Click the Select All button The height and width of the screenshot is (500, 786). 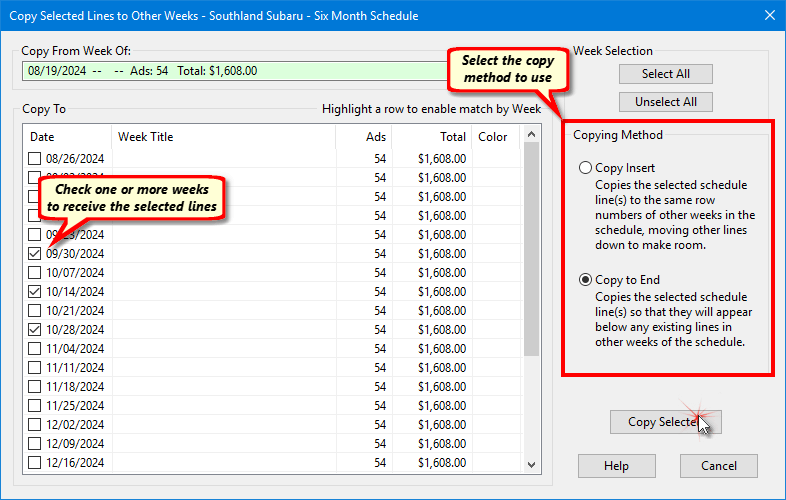[x=666, y=74]
